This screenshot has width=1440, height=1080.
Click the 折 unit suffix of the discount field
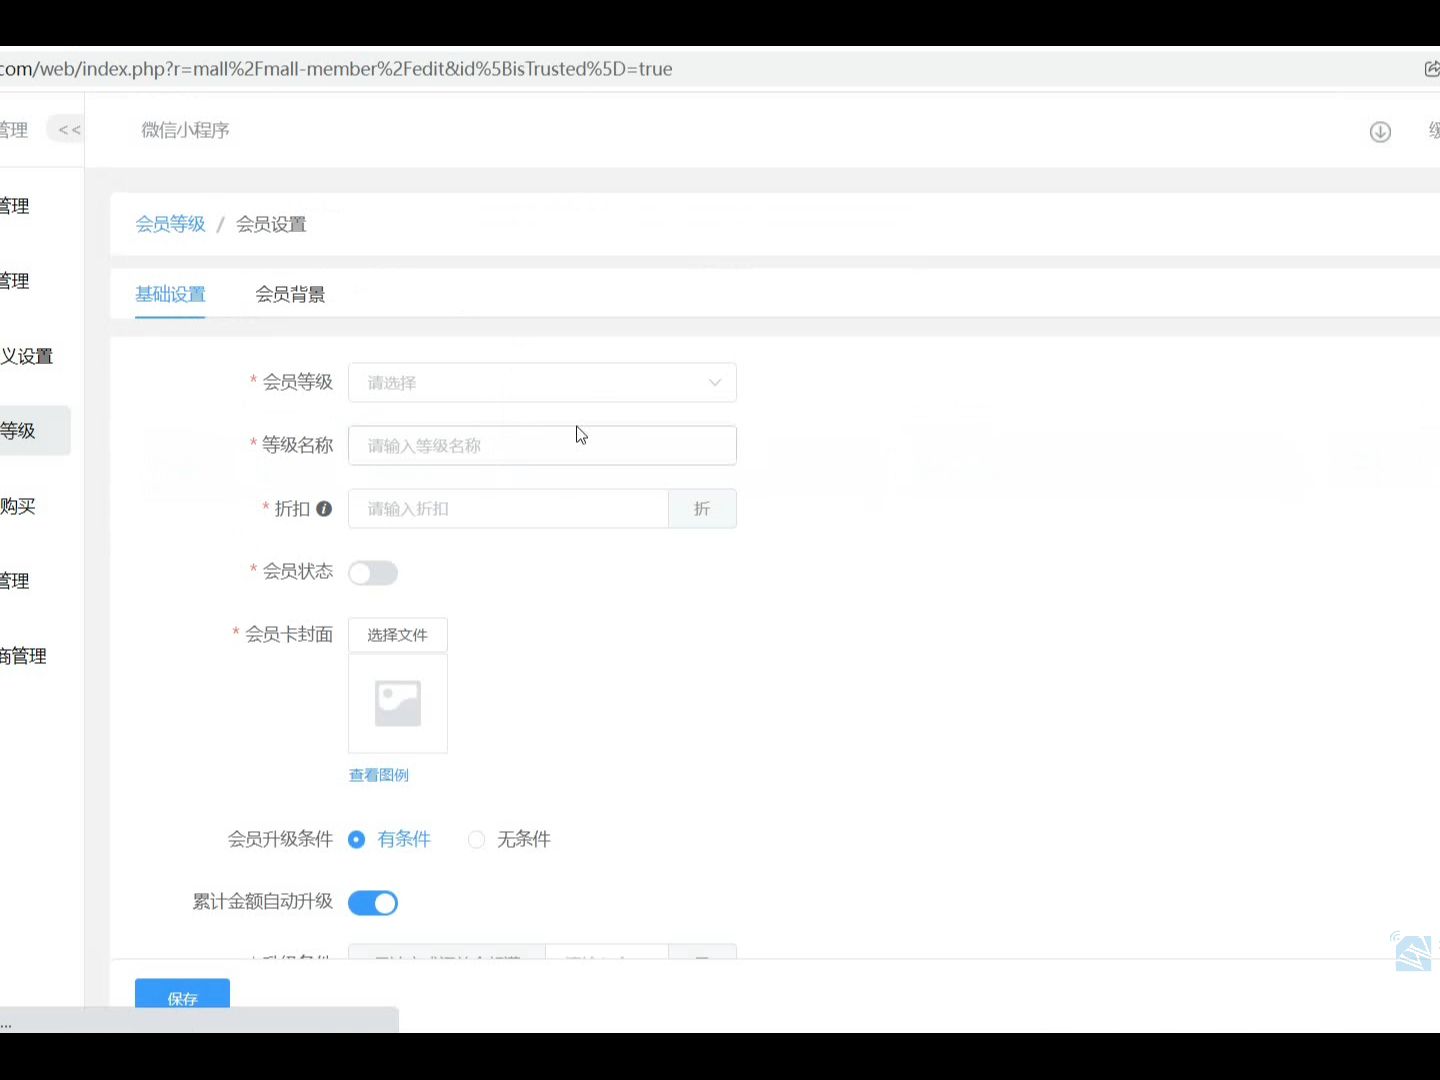tap(702, 509)
